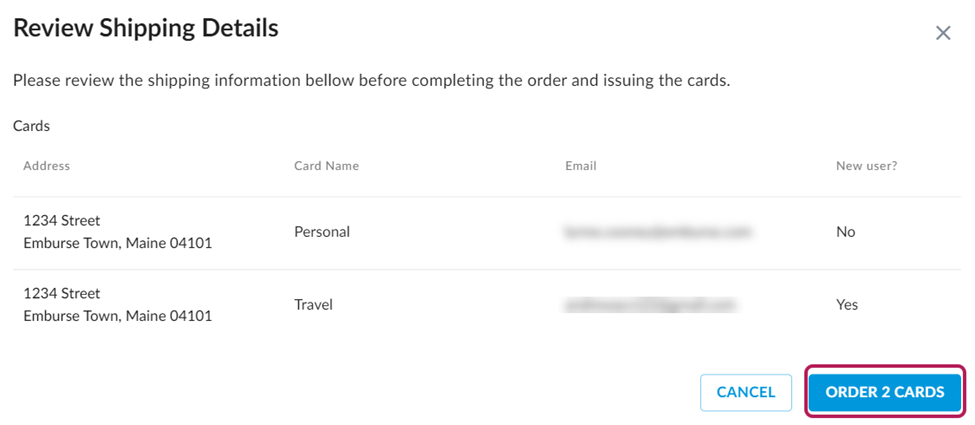
Task: Click 1234 Street in the Personal row
Action: (62, 221)
